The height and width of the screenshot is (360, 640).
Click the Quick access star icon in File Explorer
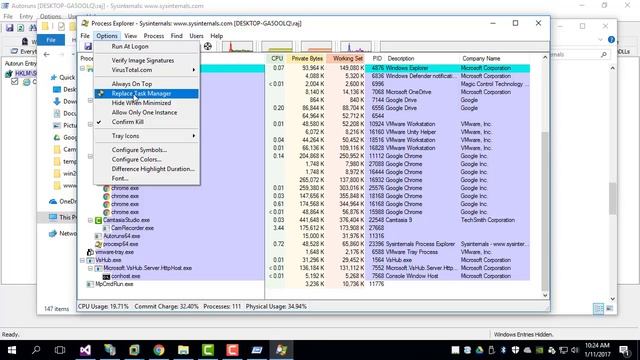pyautogui.click(x=53, y=77)
